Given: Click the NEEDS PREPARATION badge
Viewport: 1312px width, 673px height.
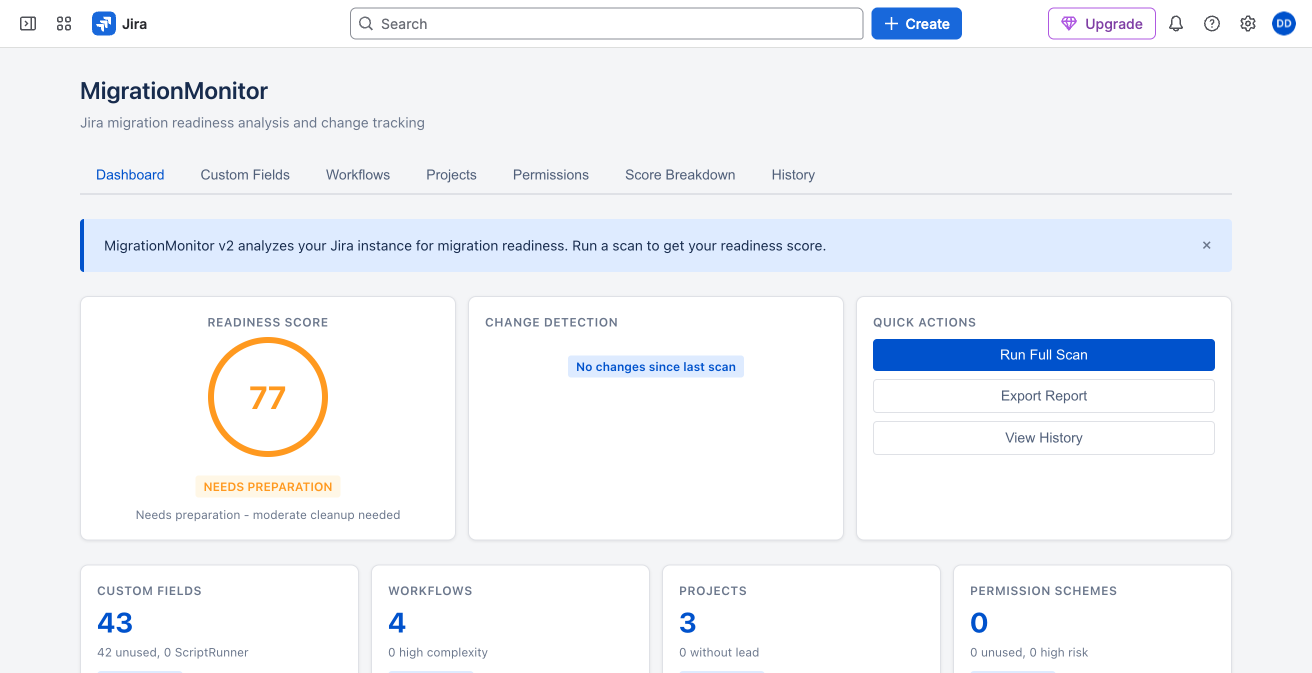Looking at the screenshot, I should tap(268, 487).
